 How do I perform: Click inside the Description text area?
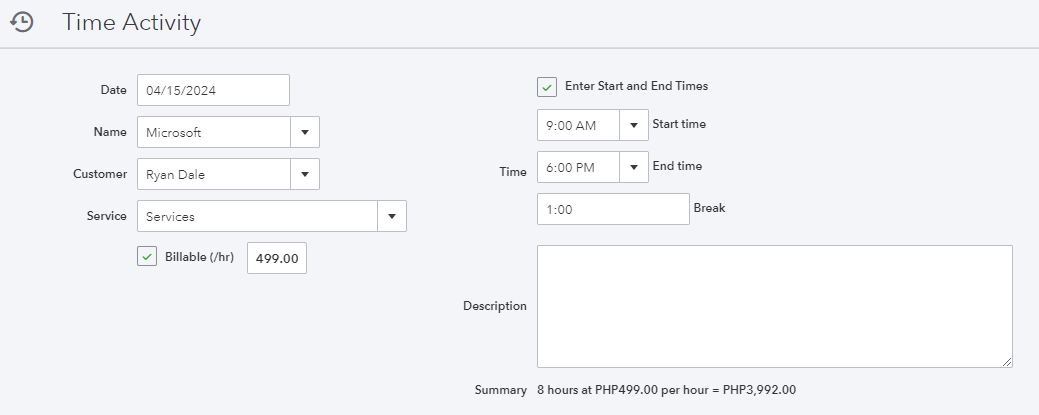[x=774, y=306]
